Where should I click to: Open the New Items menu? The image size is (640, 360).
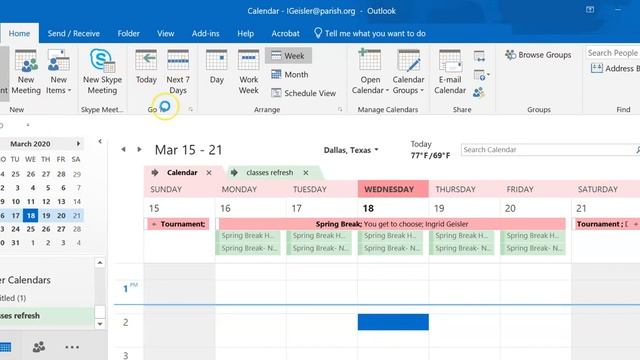pos(58,72)
